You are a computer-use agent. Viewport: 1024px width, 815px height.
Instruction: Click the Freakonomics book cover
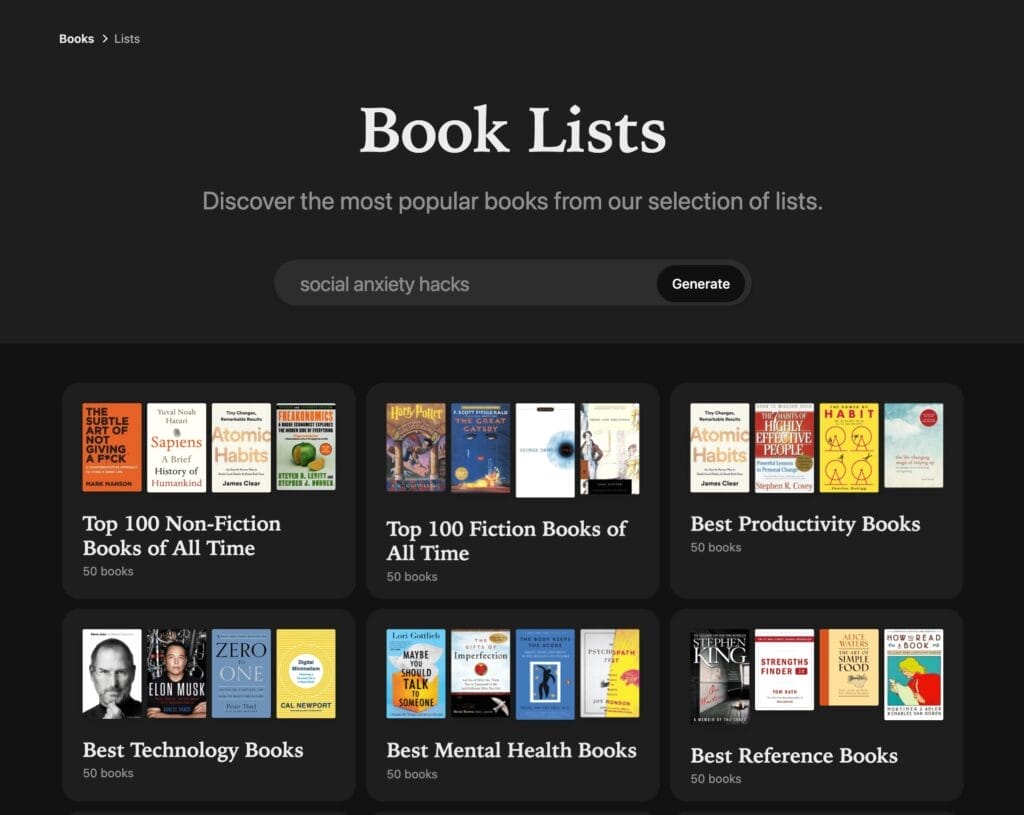(x=306, y=447)
